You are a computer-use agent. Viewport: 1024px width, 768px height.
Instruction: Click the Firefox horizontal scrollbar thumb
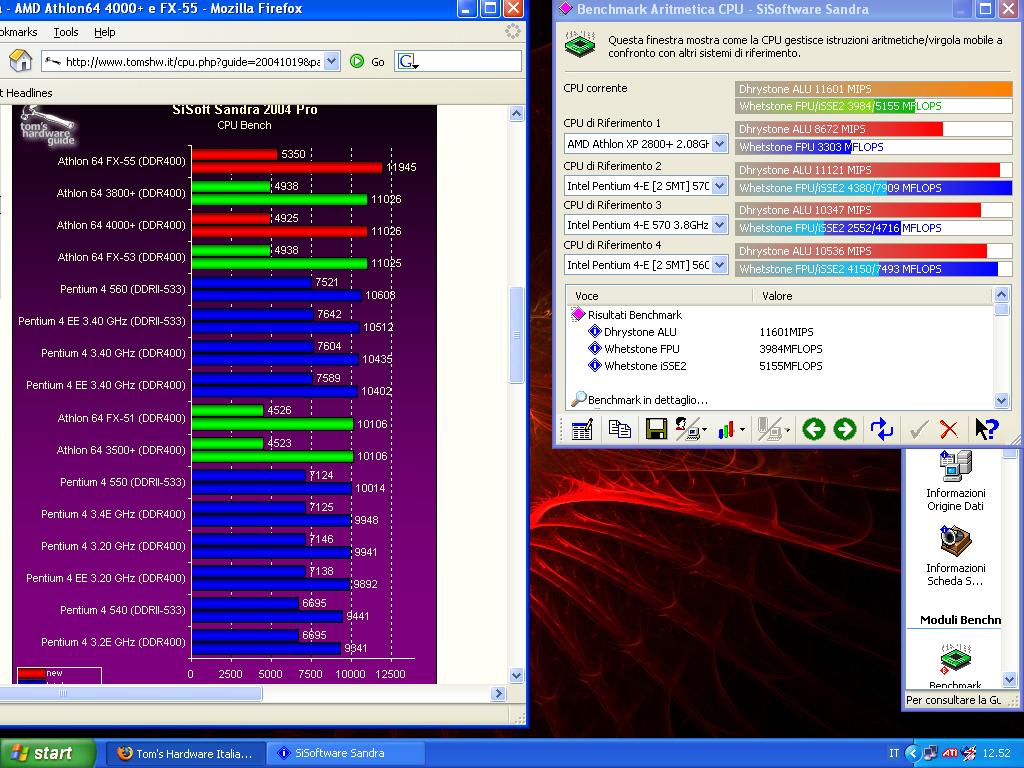[x=131, y=694]
